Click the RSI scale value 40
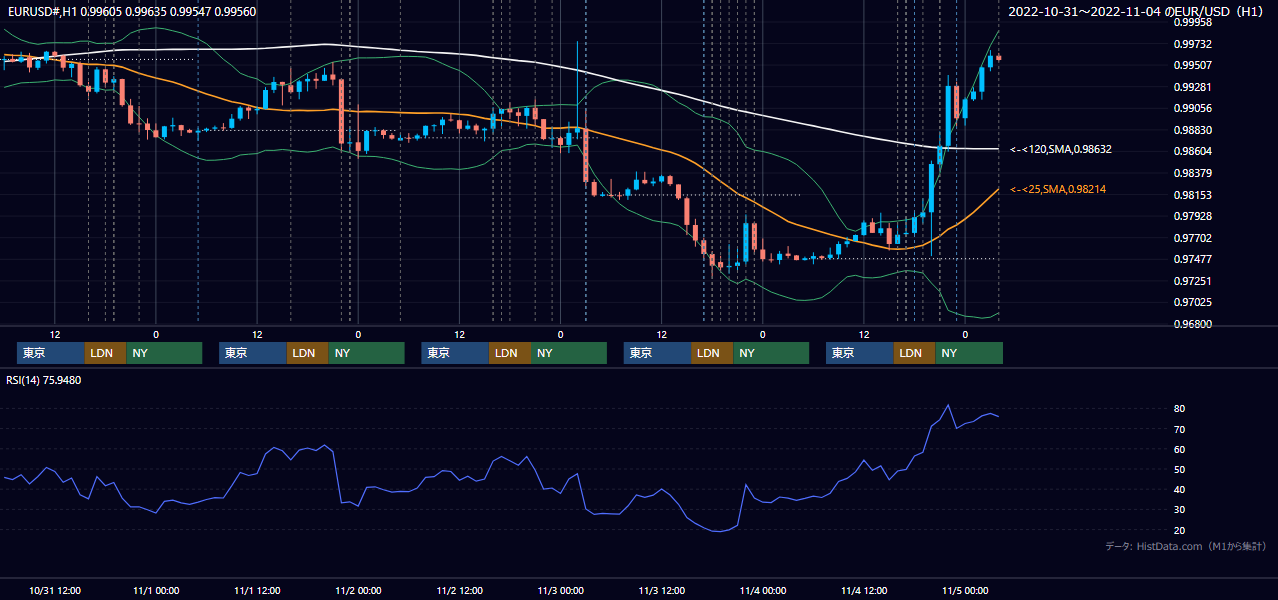 1180,489
